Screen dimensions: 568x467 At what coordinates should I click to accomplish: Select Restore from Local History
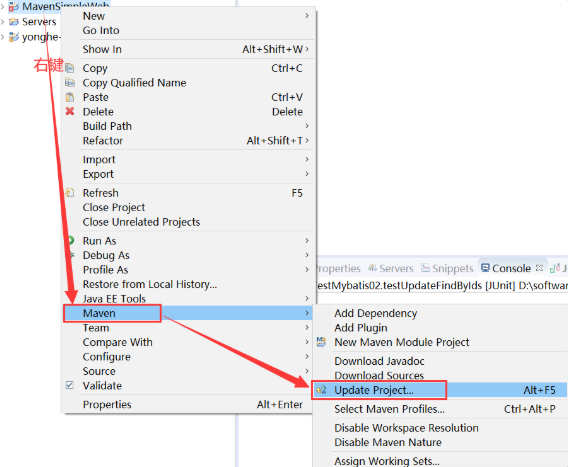click(x=150, y=284)
